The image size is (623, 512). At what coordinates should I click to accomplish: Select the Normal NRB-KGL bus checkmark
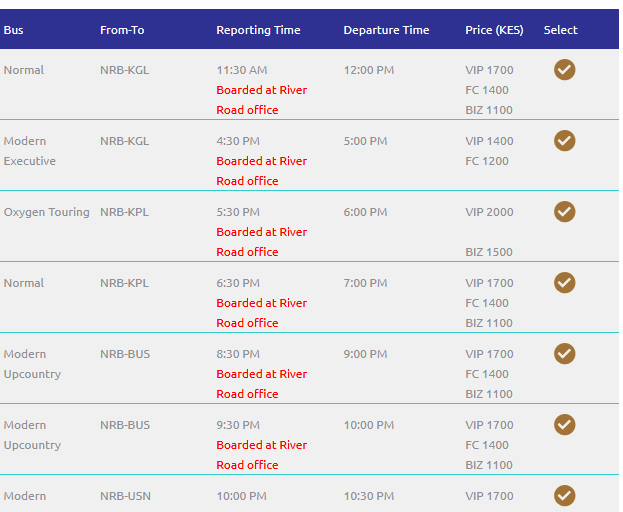pyautogui.click(x=564, y=70)
